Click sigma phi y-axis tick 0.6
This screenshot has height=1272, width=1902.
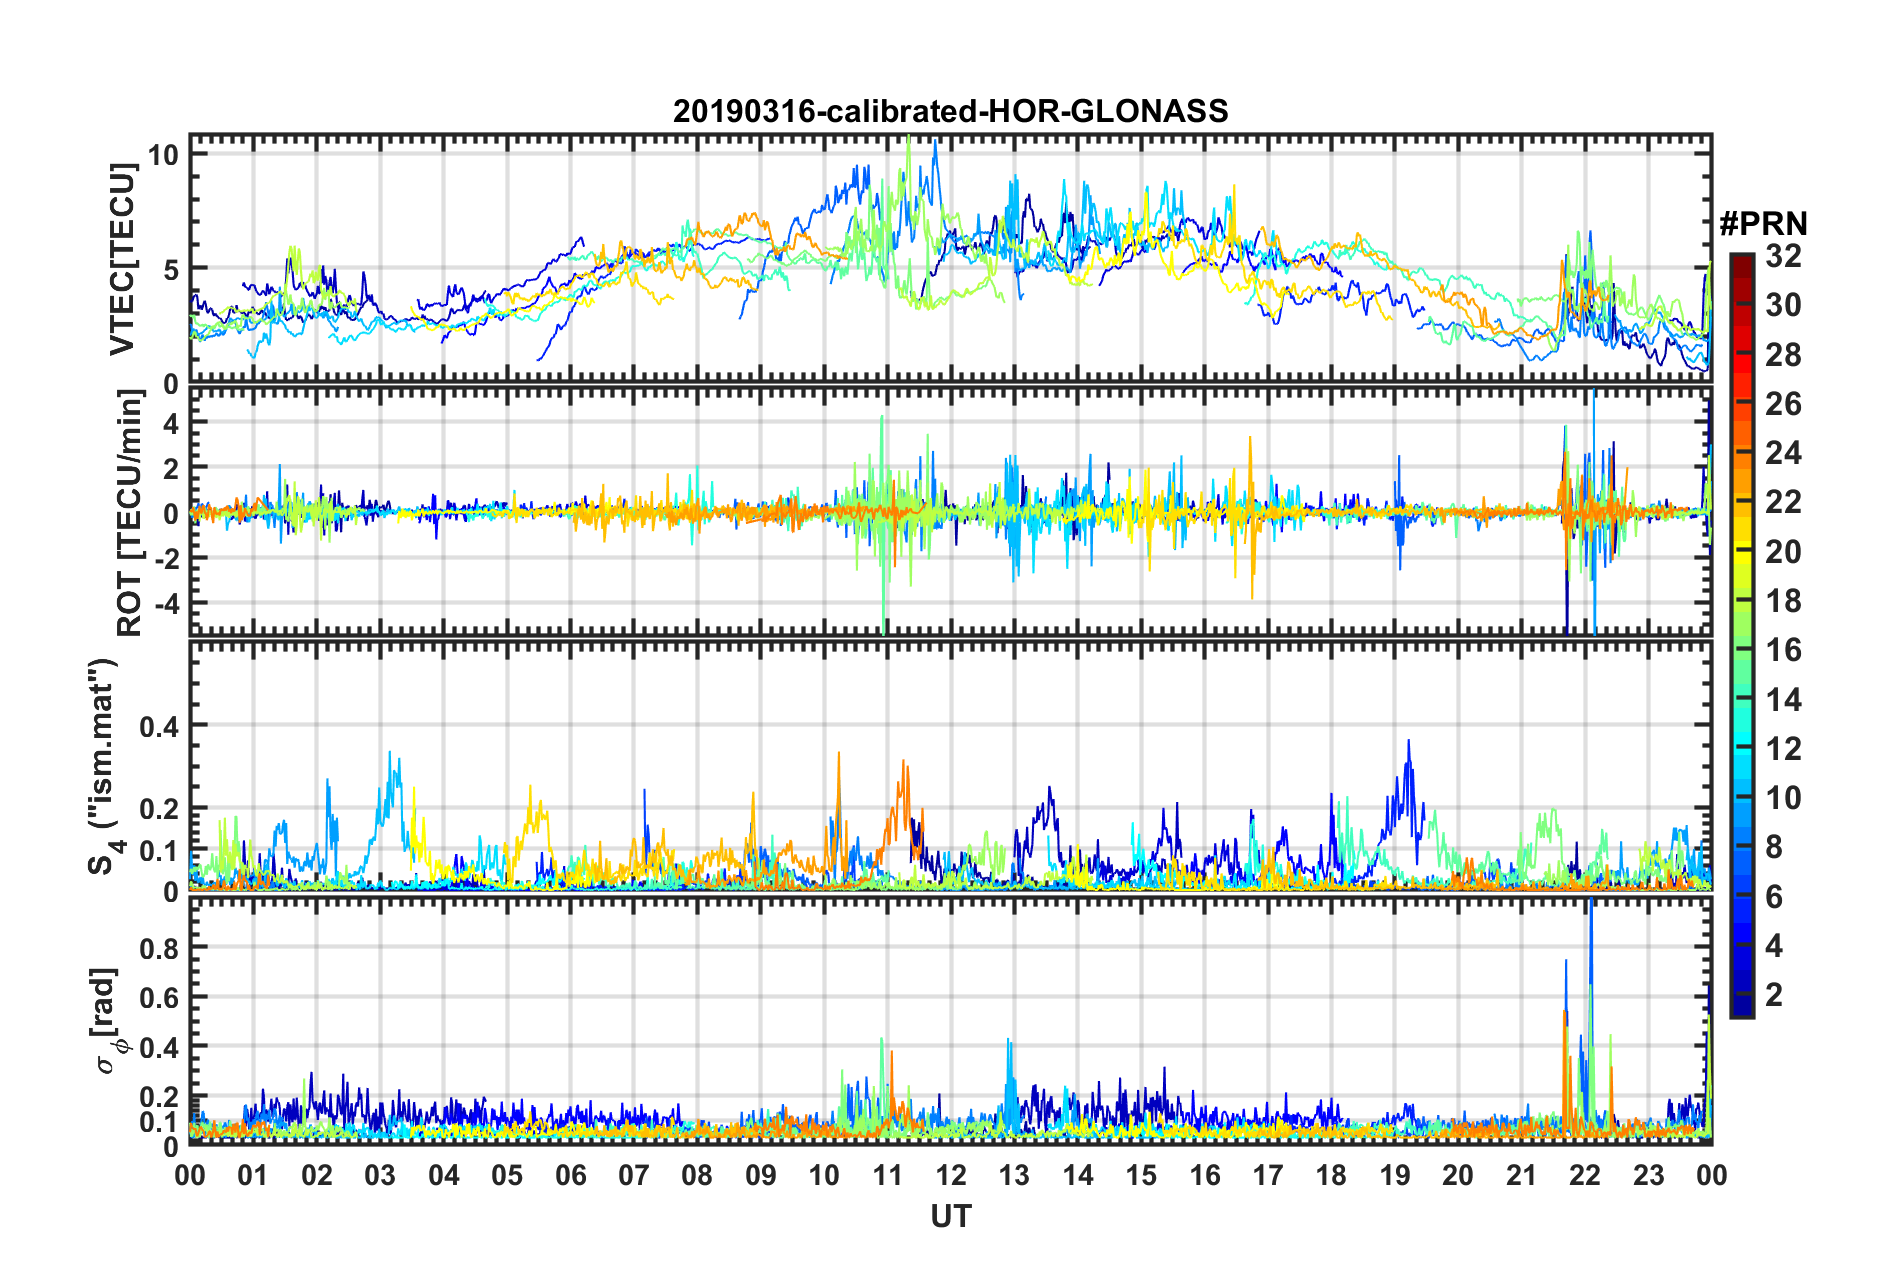(x=160, y=998)
